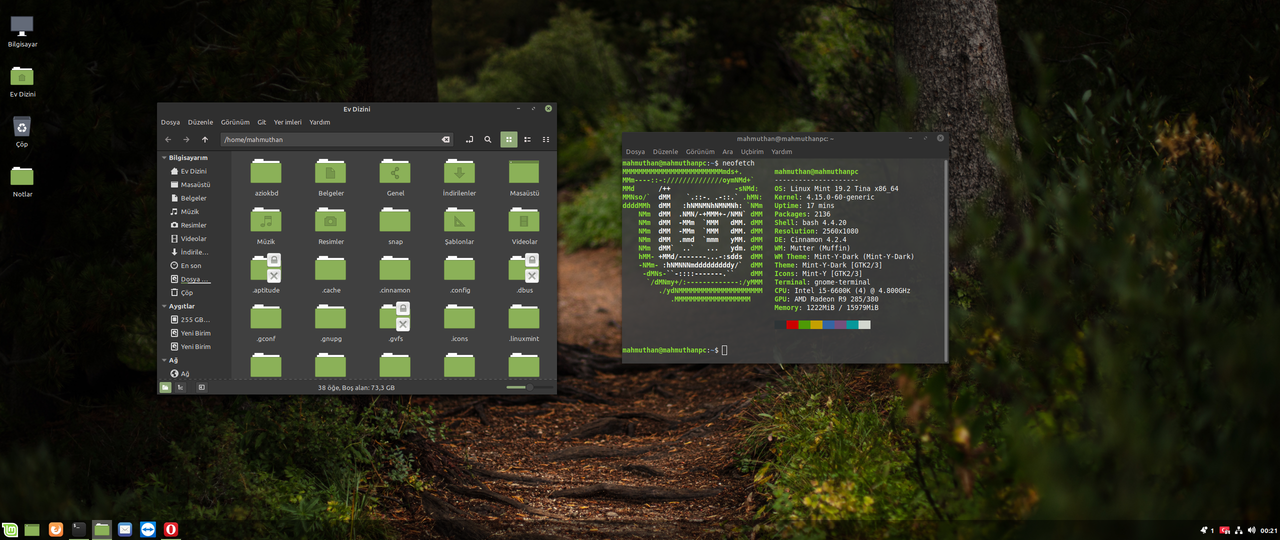The height and width of the screenshot is (540, 1280).
Task: Open the terminal's Uçbirim menu
Action: [752, 152]
